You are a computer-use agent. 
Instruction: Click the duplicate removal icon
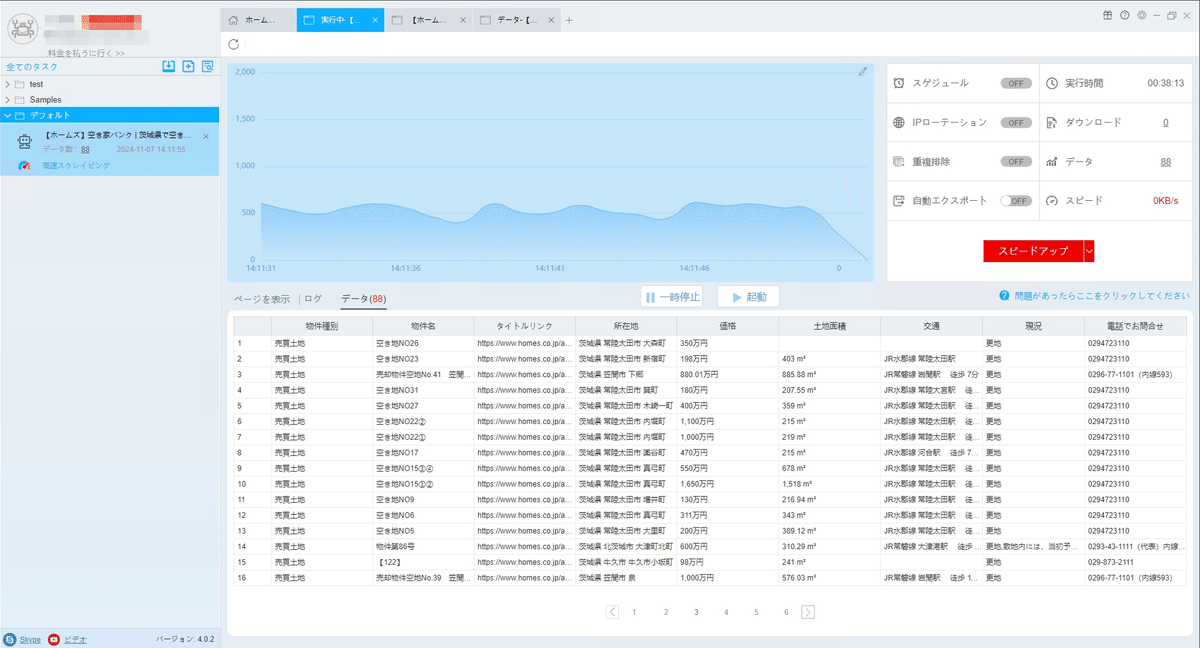(900, 161)
